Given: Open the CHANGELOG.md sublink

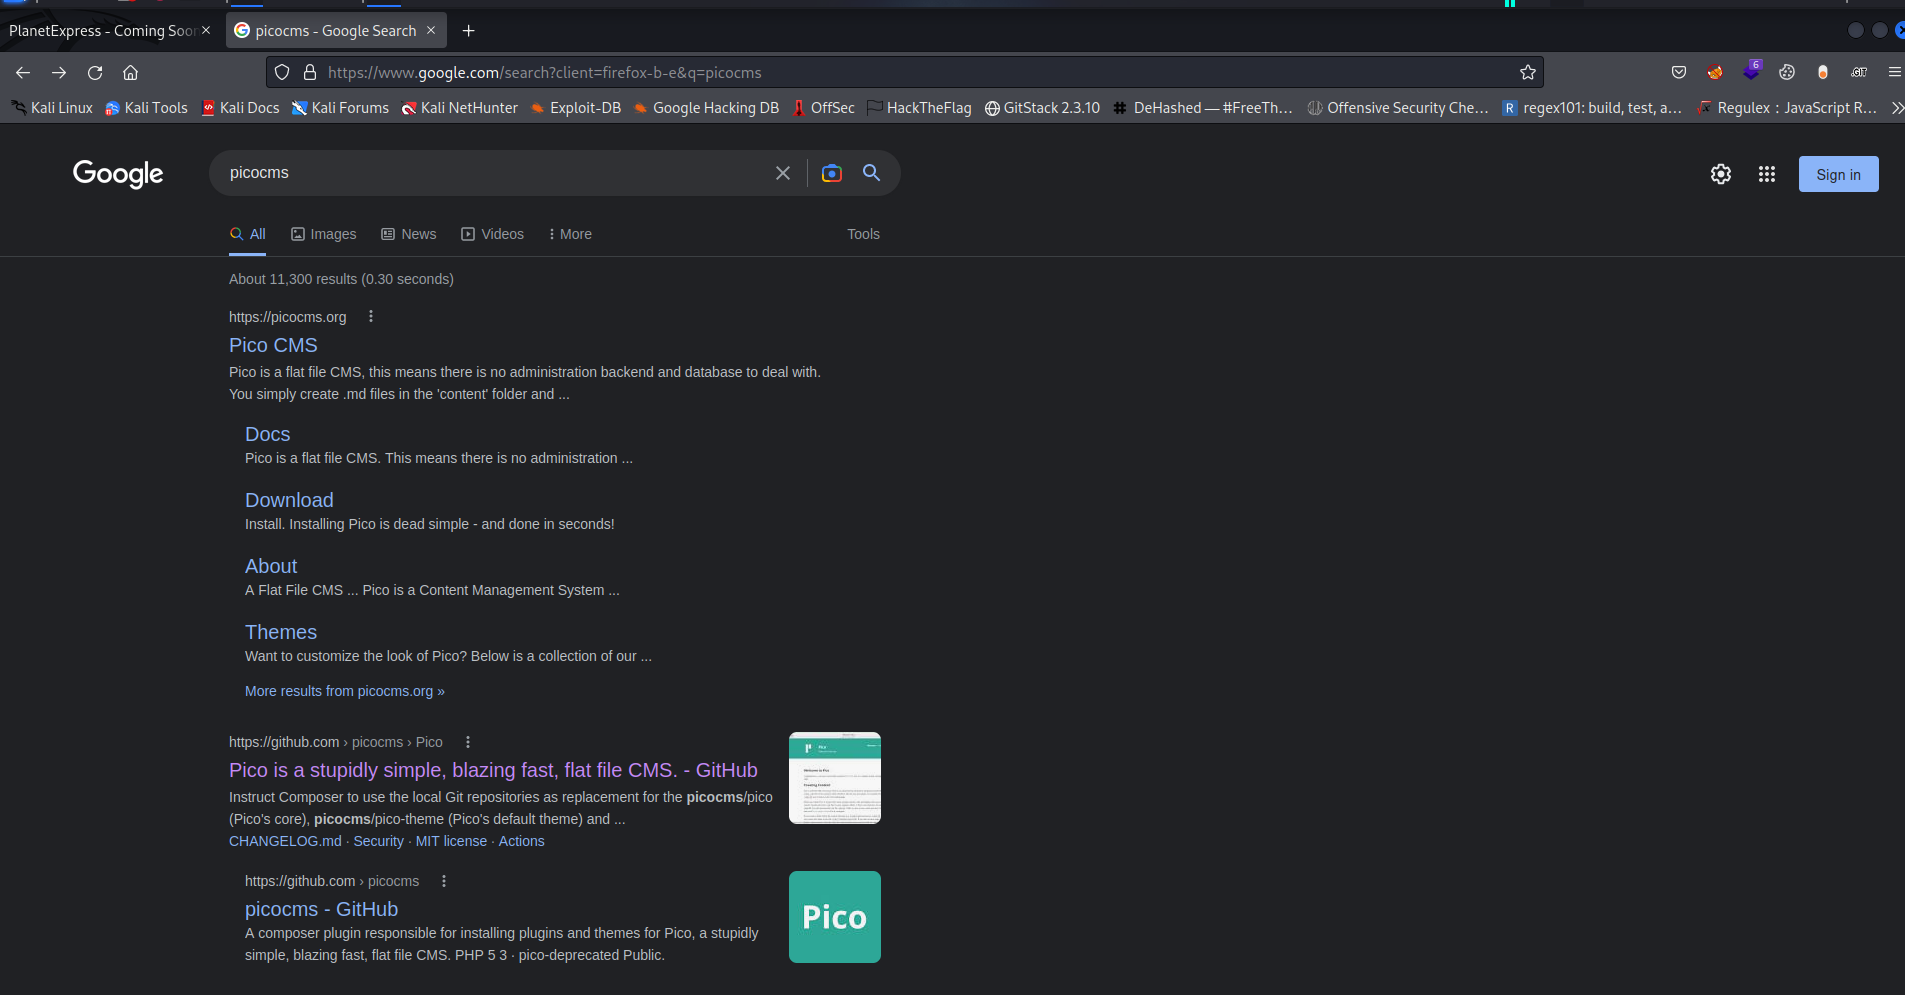Looking at the screenshot, I should pos(285,841).
